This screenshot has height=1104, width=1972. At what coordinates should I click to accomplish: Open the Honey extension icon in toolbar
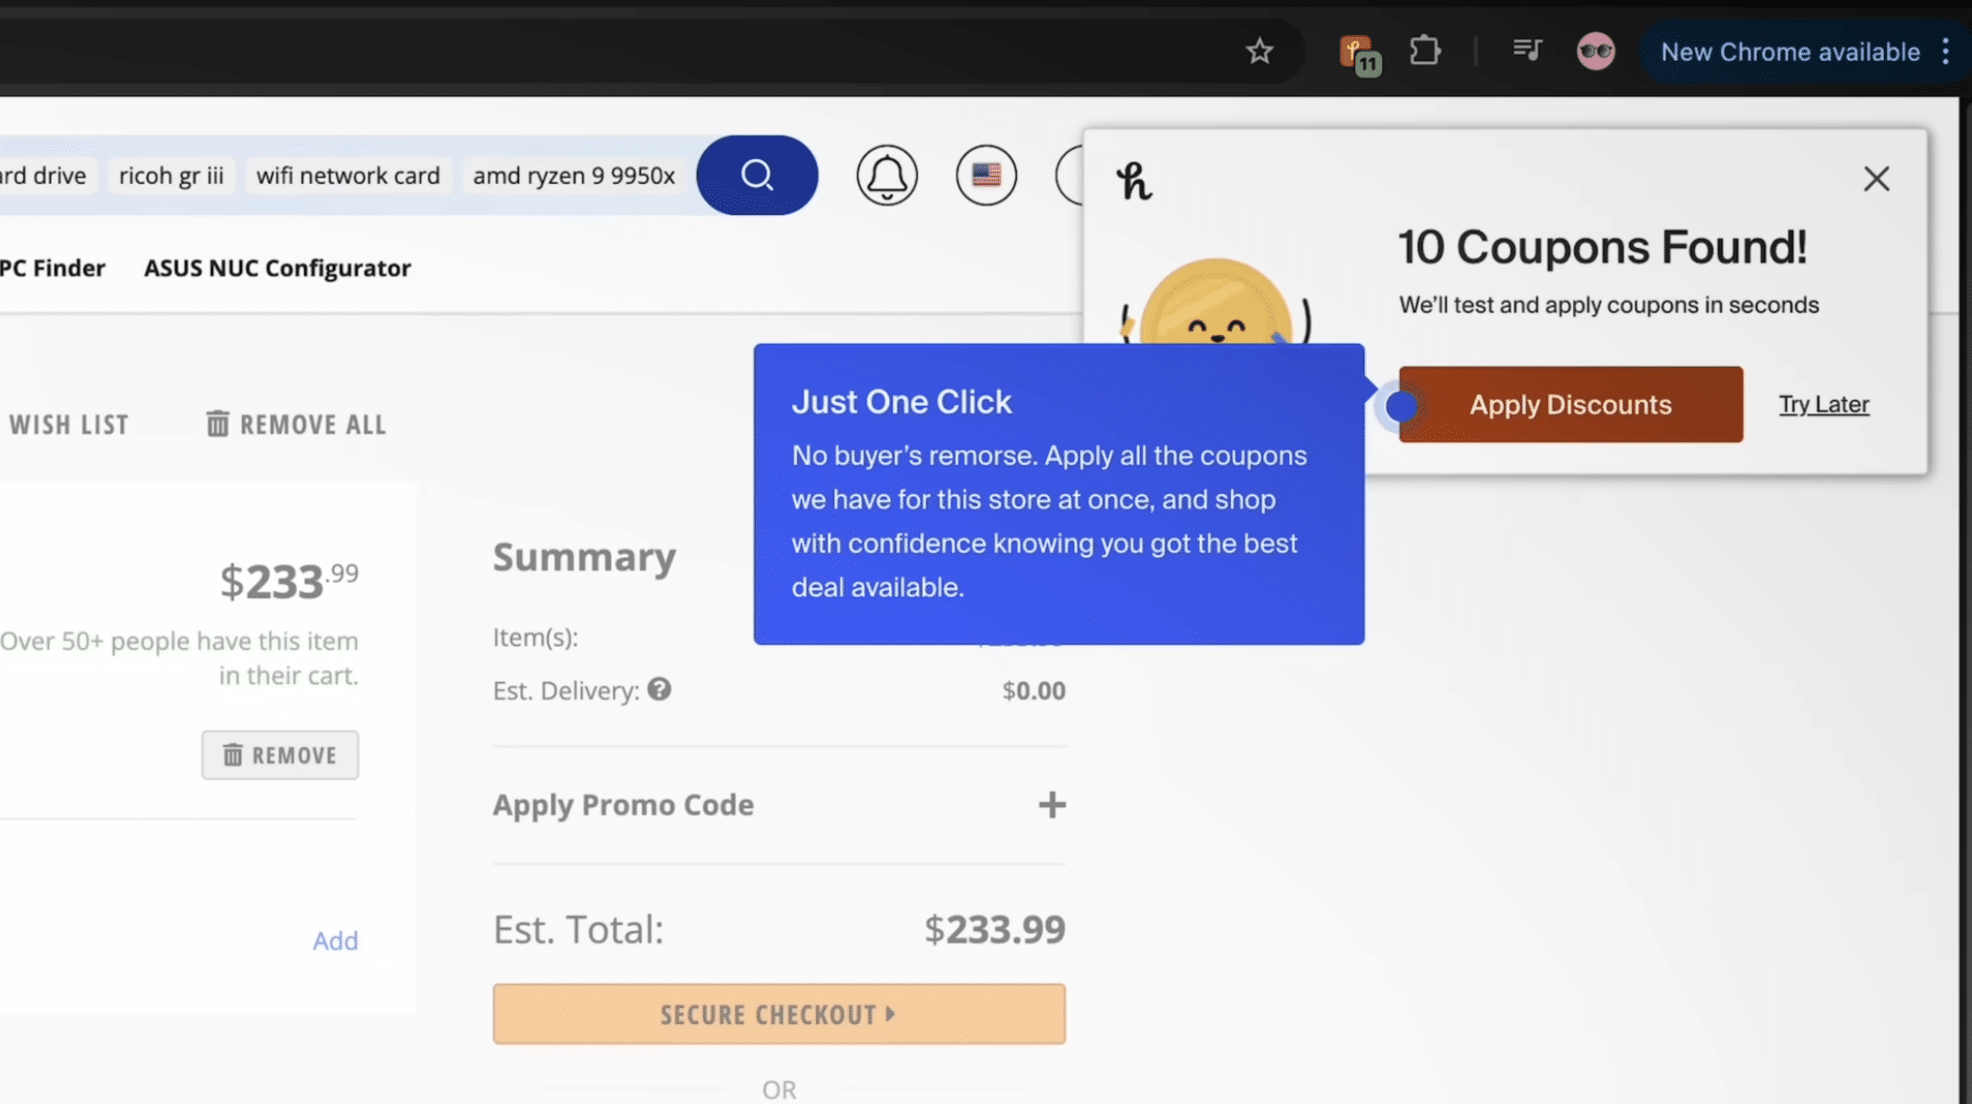click(1358, 52)
